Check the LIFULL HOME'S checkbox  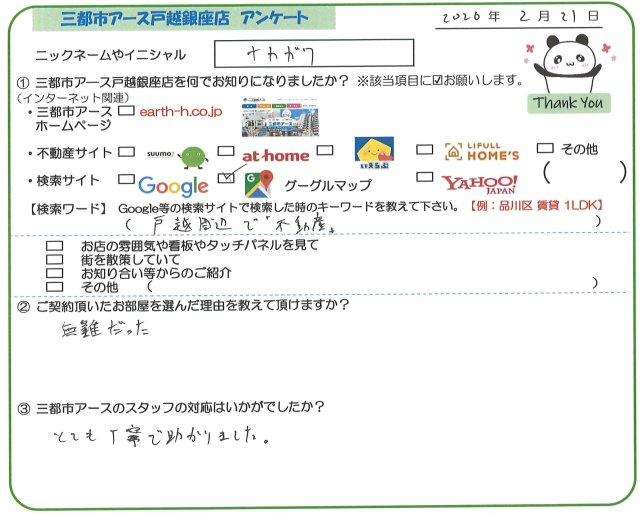[x=424, y=149]
